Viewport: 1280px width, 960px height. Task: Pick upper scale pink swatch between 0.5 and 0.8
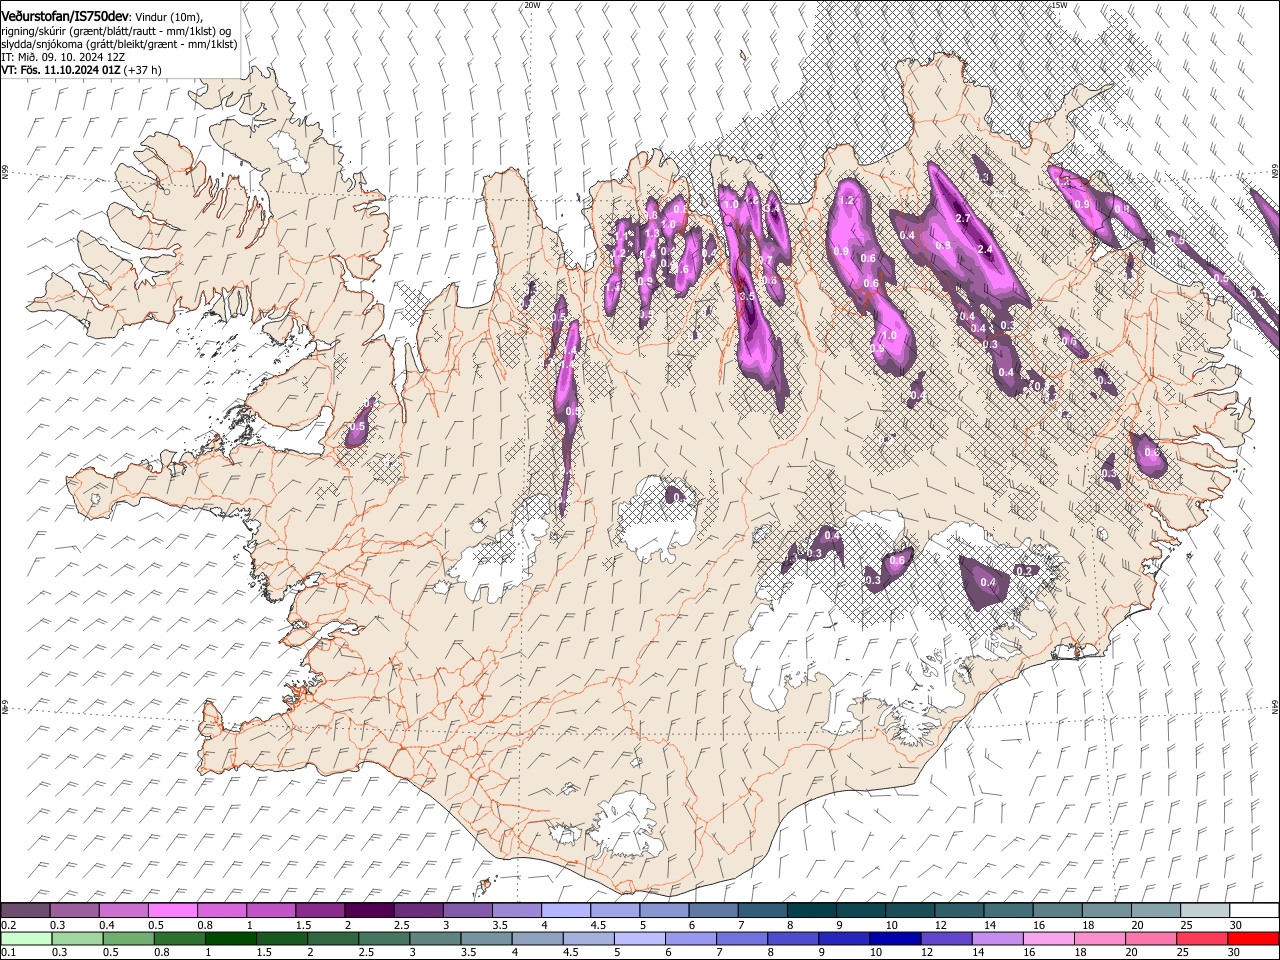[172, 911]
